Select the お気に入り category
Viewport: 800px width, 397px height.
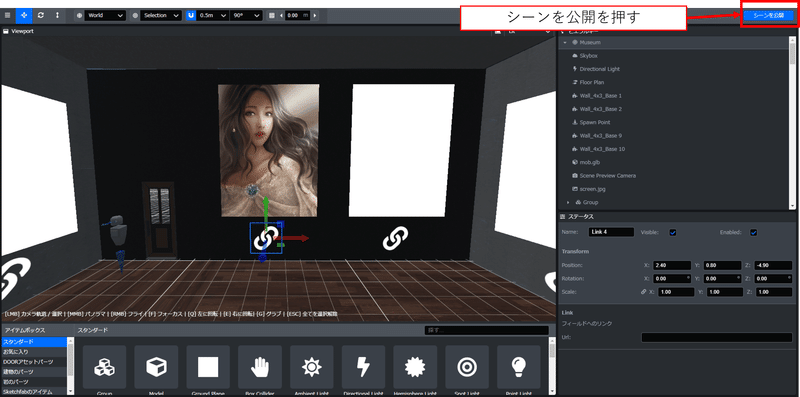point(34,352)
